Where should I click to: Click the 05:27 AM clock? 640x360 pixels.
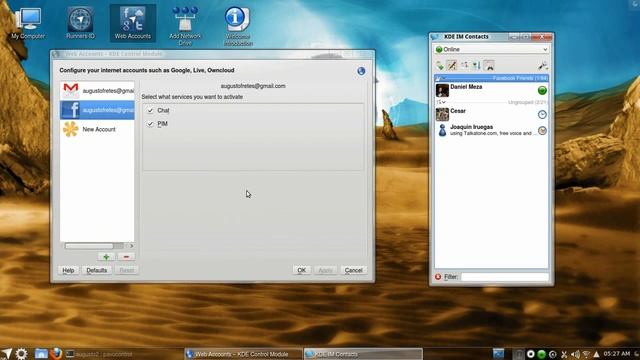coord(617,353)
